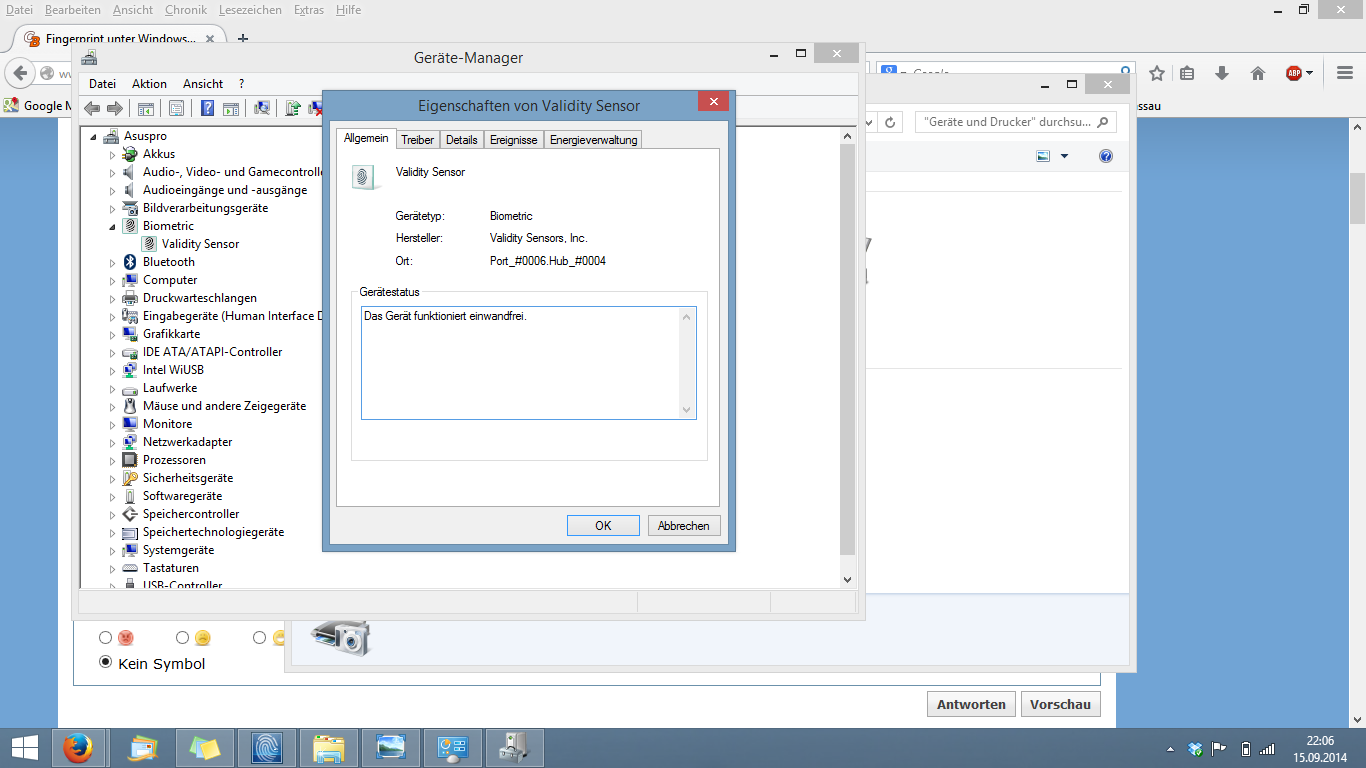Open the Dropbox icon in system tray

click(1195, 749)
